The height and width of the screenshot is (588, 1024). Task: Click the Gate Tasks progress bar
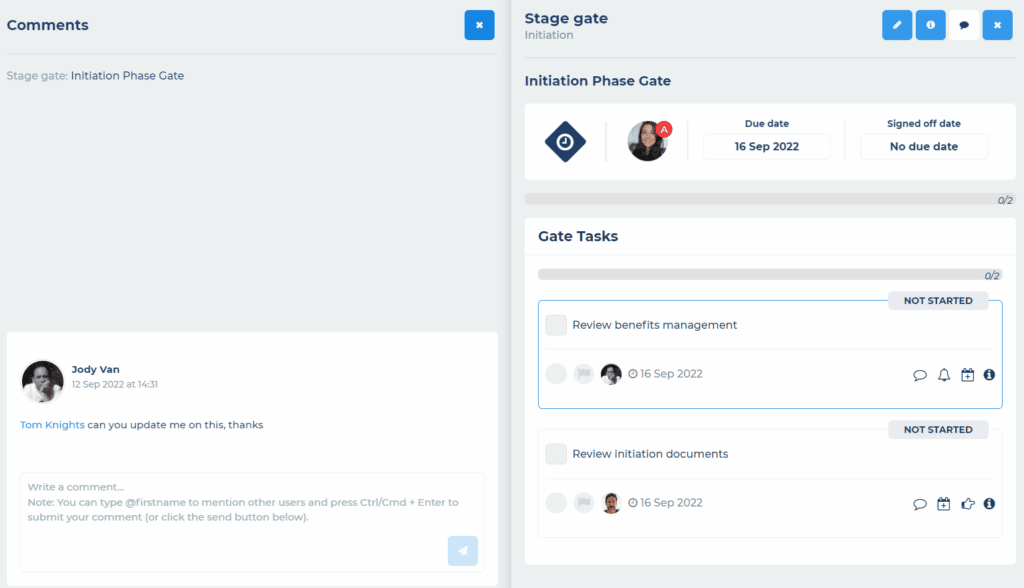pos(769,274)
